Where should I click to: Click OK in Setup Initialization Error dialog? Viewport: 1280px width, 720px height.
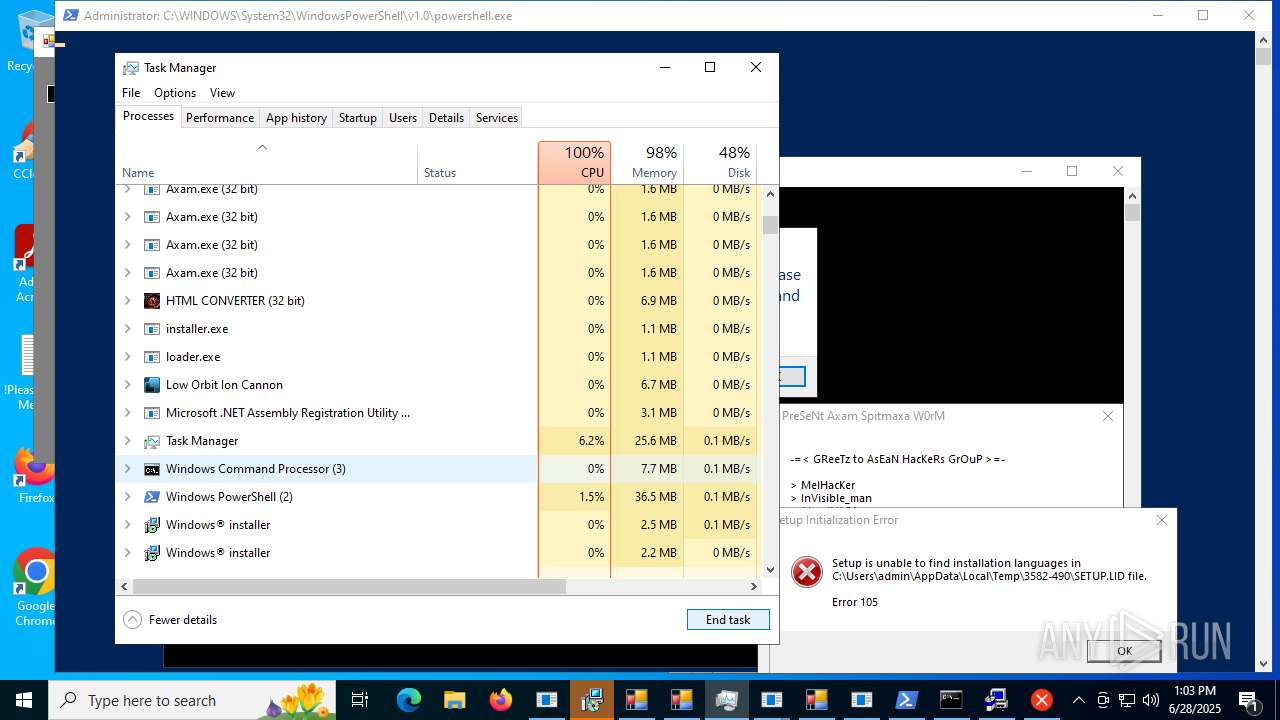[x=1124, y=651]
